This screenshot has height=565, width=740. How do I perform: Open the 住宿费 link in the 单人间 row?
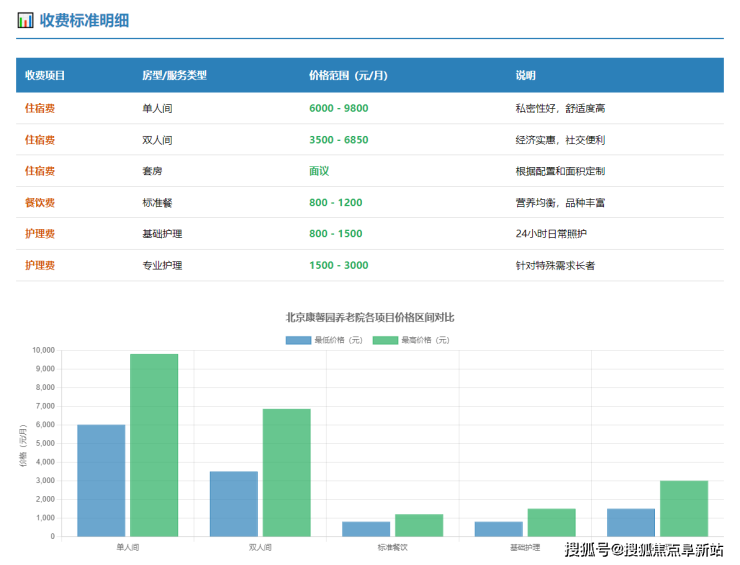pyautogui.click(x=40, y=108)
